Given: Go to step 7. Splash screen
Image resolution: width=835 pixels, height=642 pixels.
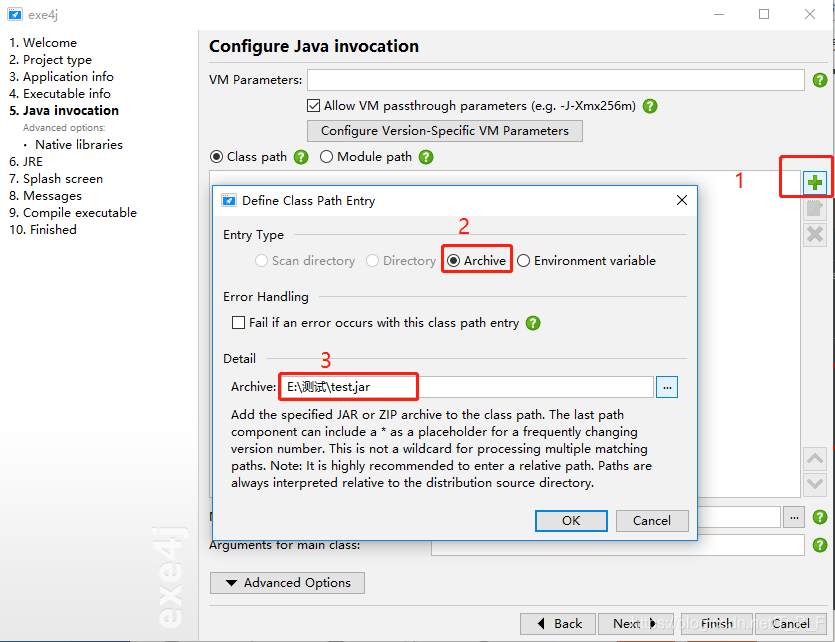Looking at the screenshot, I should 56,179.
